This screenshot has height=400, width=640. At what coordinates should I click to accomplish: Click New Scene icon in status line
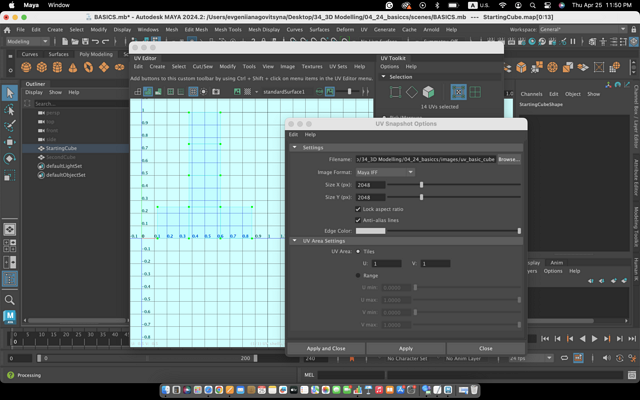[65, 41]
